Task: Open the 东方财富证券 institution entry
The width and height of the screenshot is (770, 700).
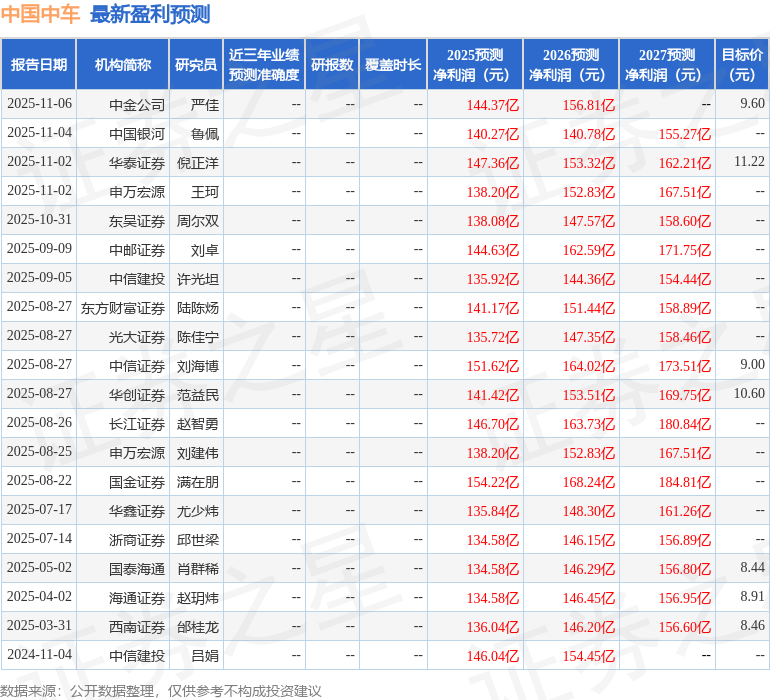Action: [123, 308]
